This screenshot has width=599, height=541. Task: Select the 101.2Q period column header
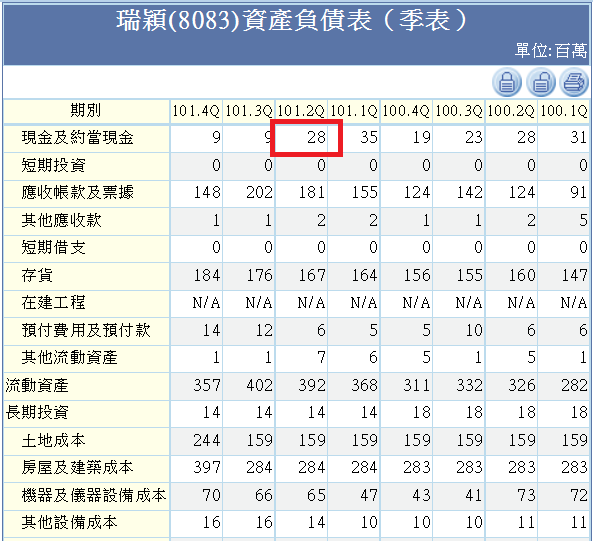coord(301,111)
